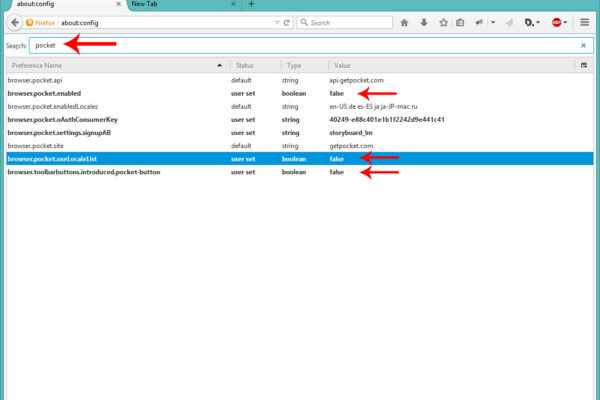Click inside the browser Search box
600x400 pixels.
point(345,23)
